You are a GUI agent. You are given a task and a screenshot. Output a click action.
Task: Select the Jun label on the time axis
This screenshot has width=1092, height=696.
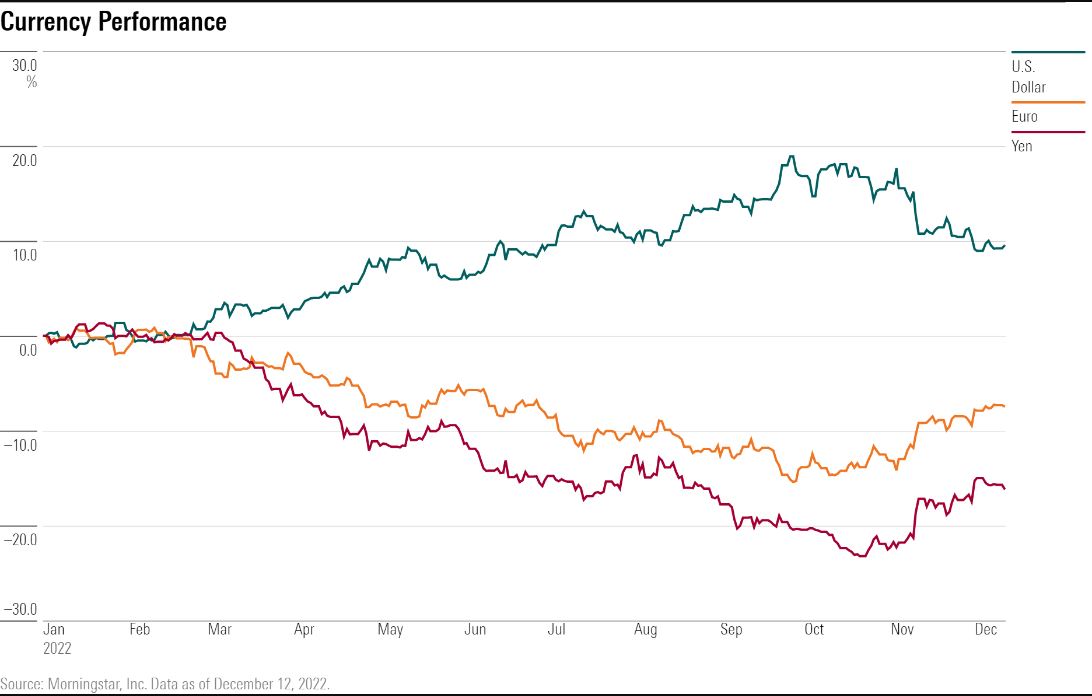click(475, 629)
